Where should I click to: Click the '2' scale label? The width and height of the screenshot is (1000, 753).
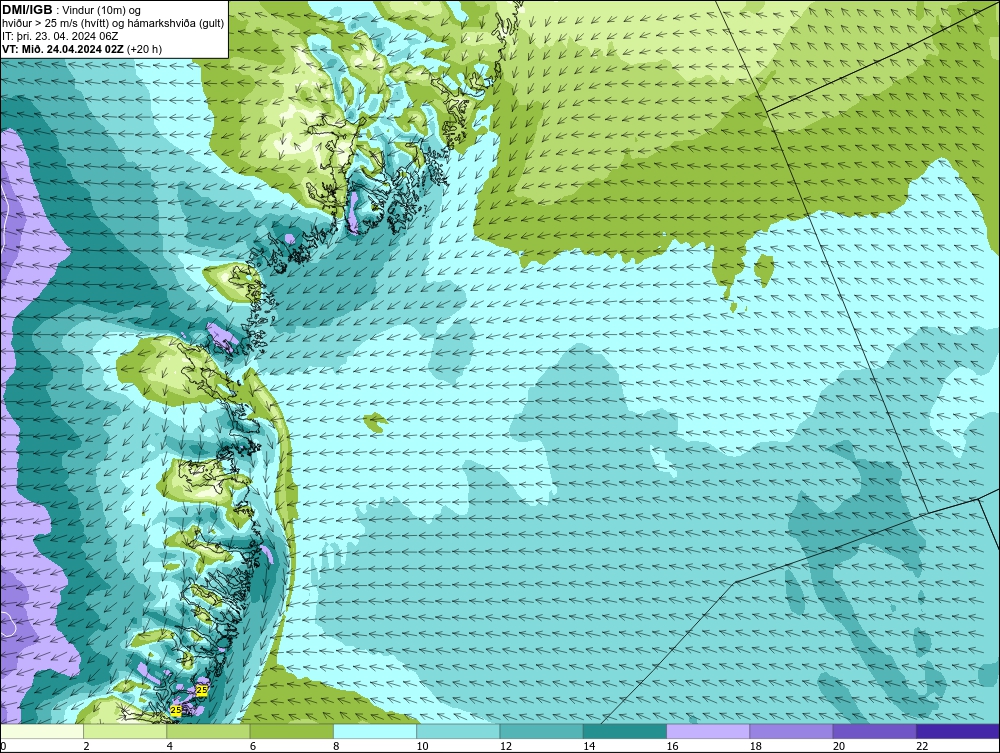86,746
